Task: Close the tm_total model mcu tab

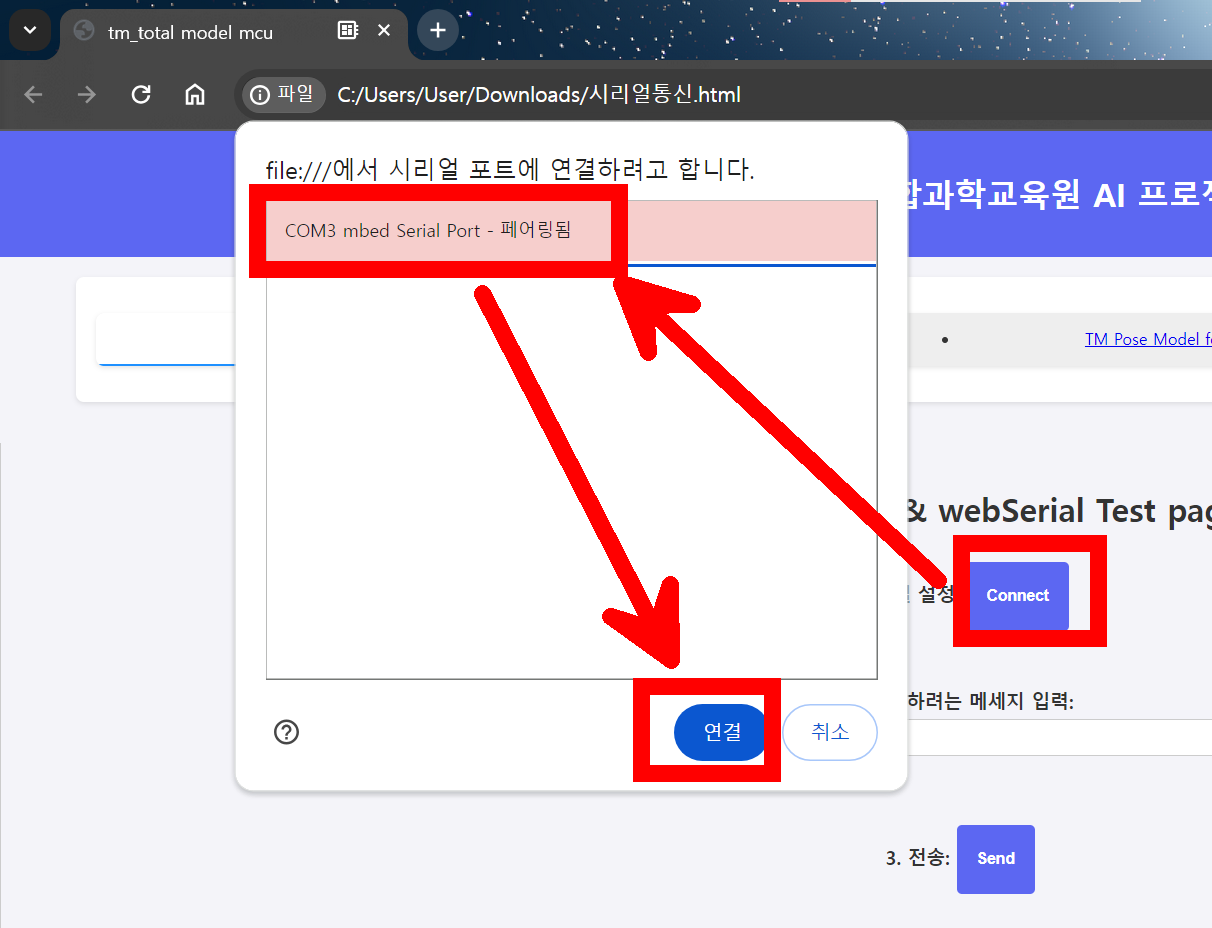Action: tap(384, 30)
